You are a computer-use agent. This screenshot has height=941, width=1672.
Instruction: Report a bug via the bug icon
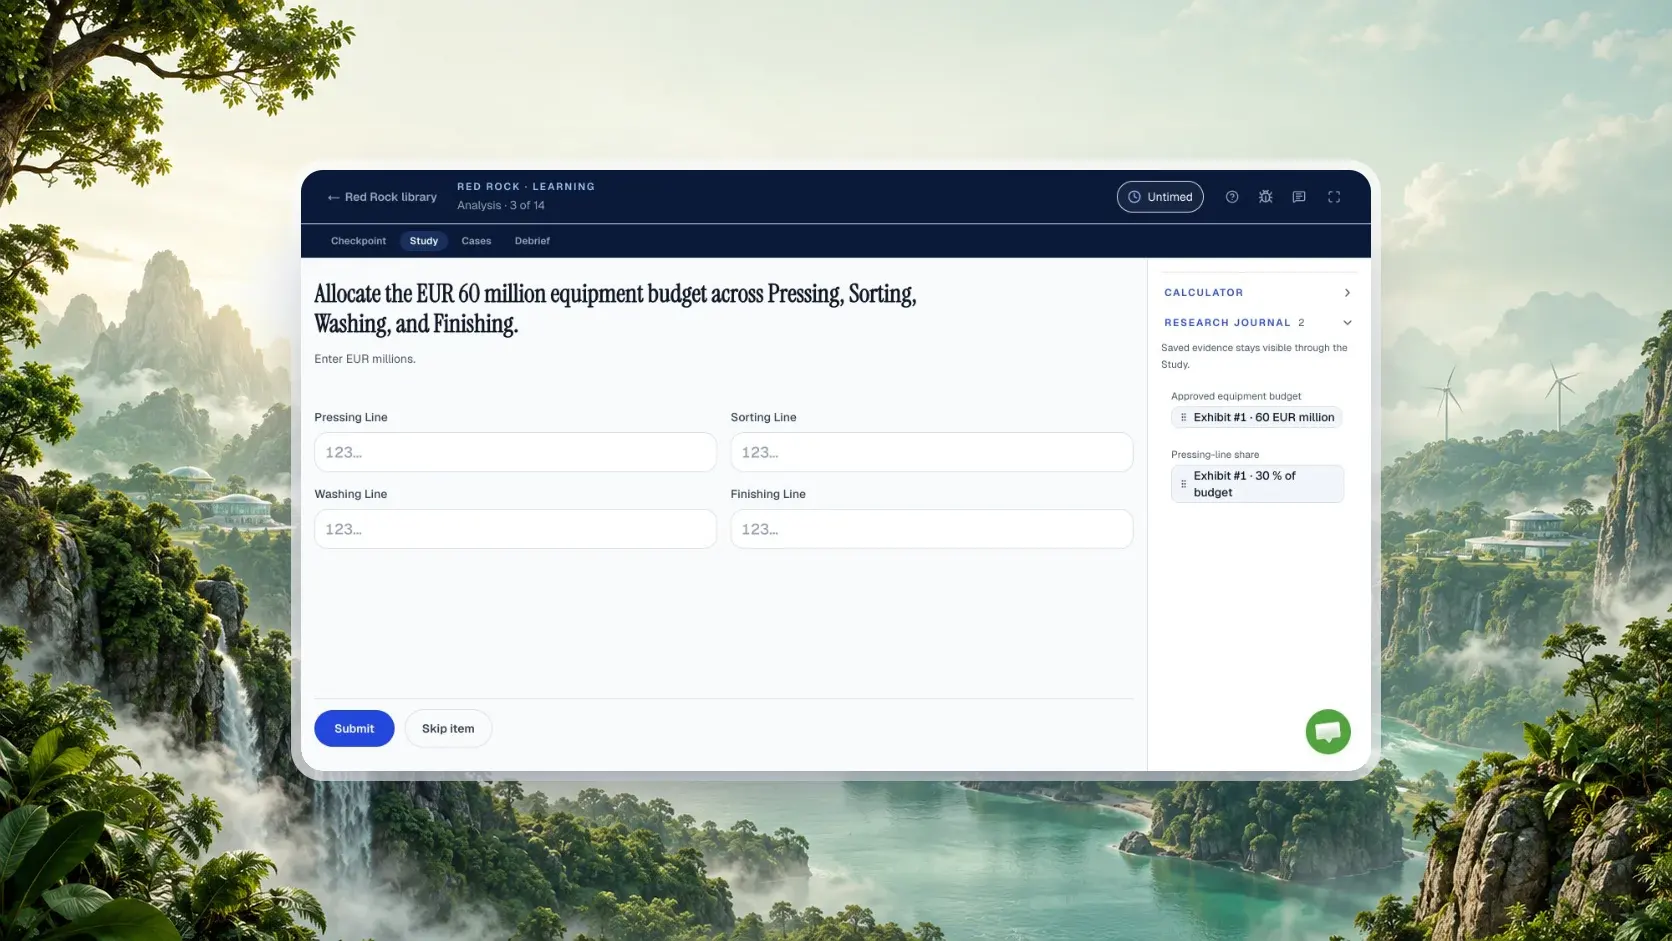pos(1266,197)
